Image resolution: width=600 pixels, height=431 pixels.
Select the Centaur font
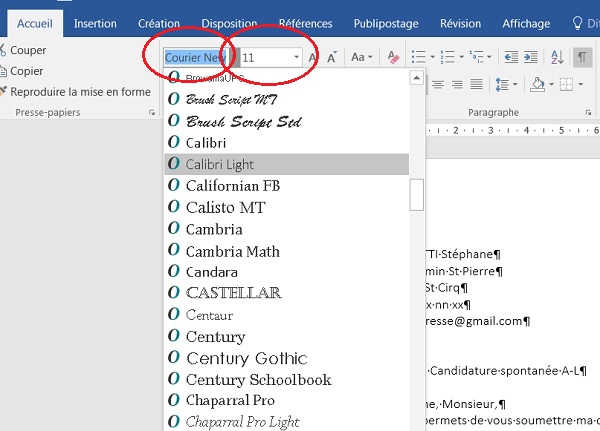[x=287, y=315]
